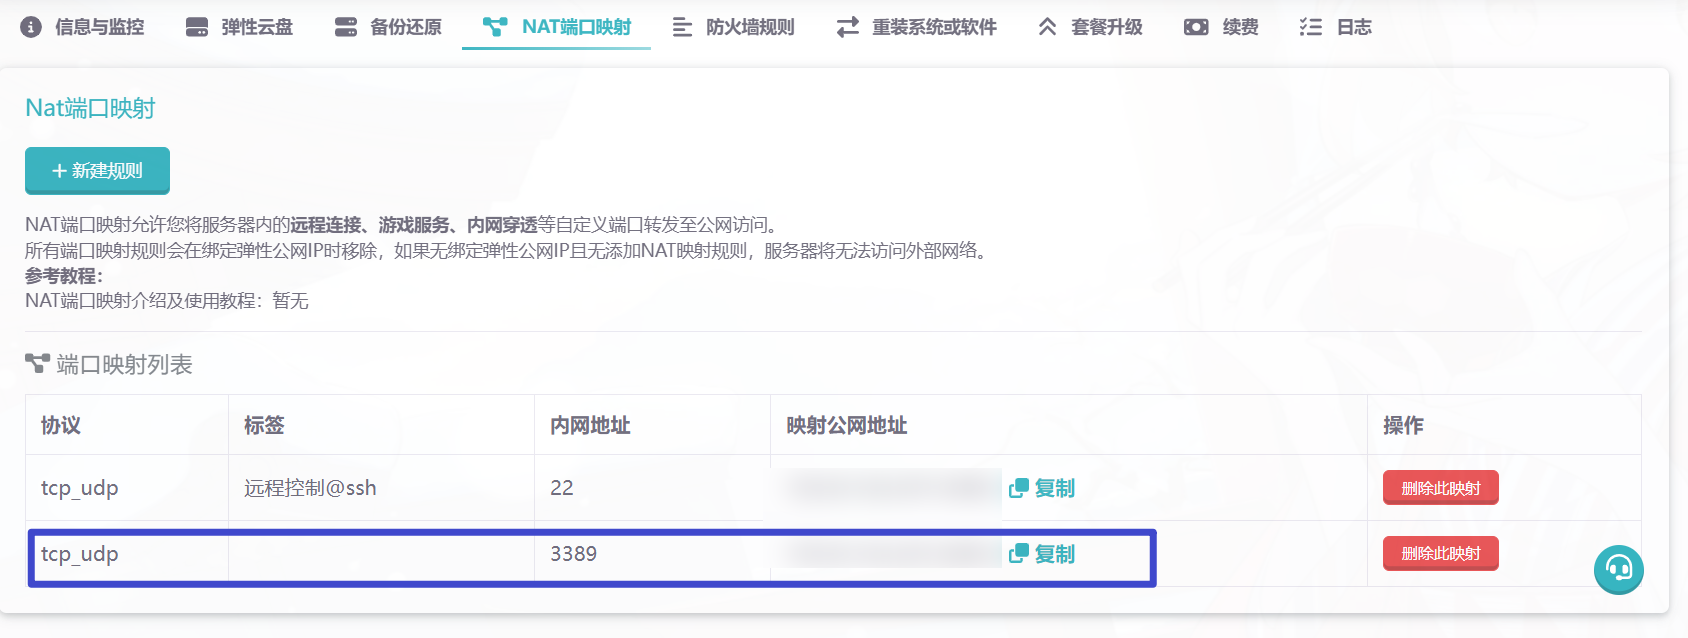Click the 续费 money icon

[x=1196, y=27]
